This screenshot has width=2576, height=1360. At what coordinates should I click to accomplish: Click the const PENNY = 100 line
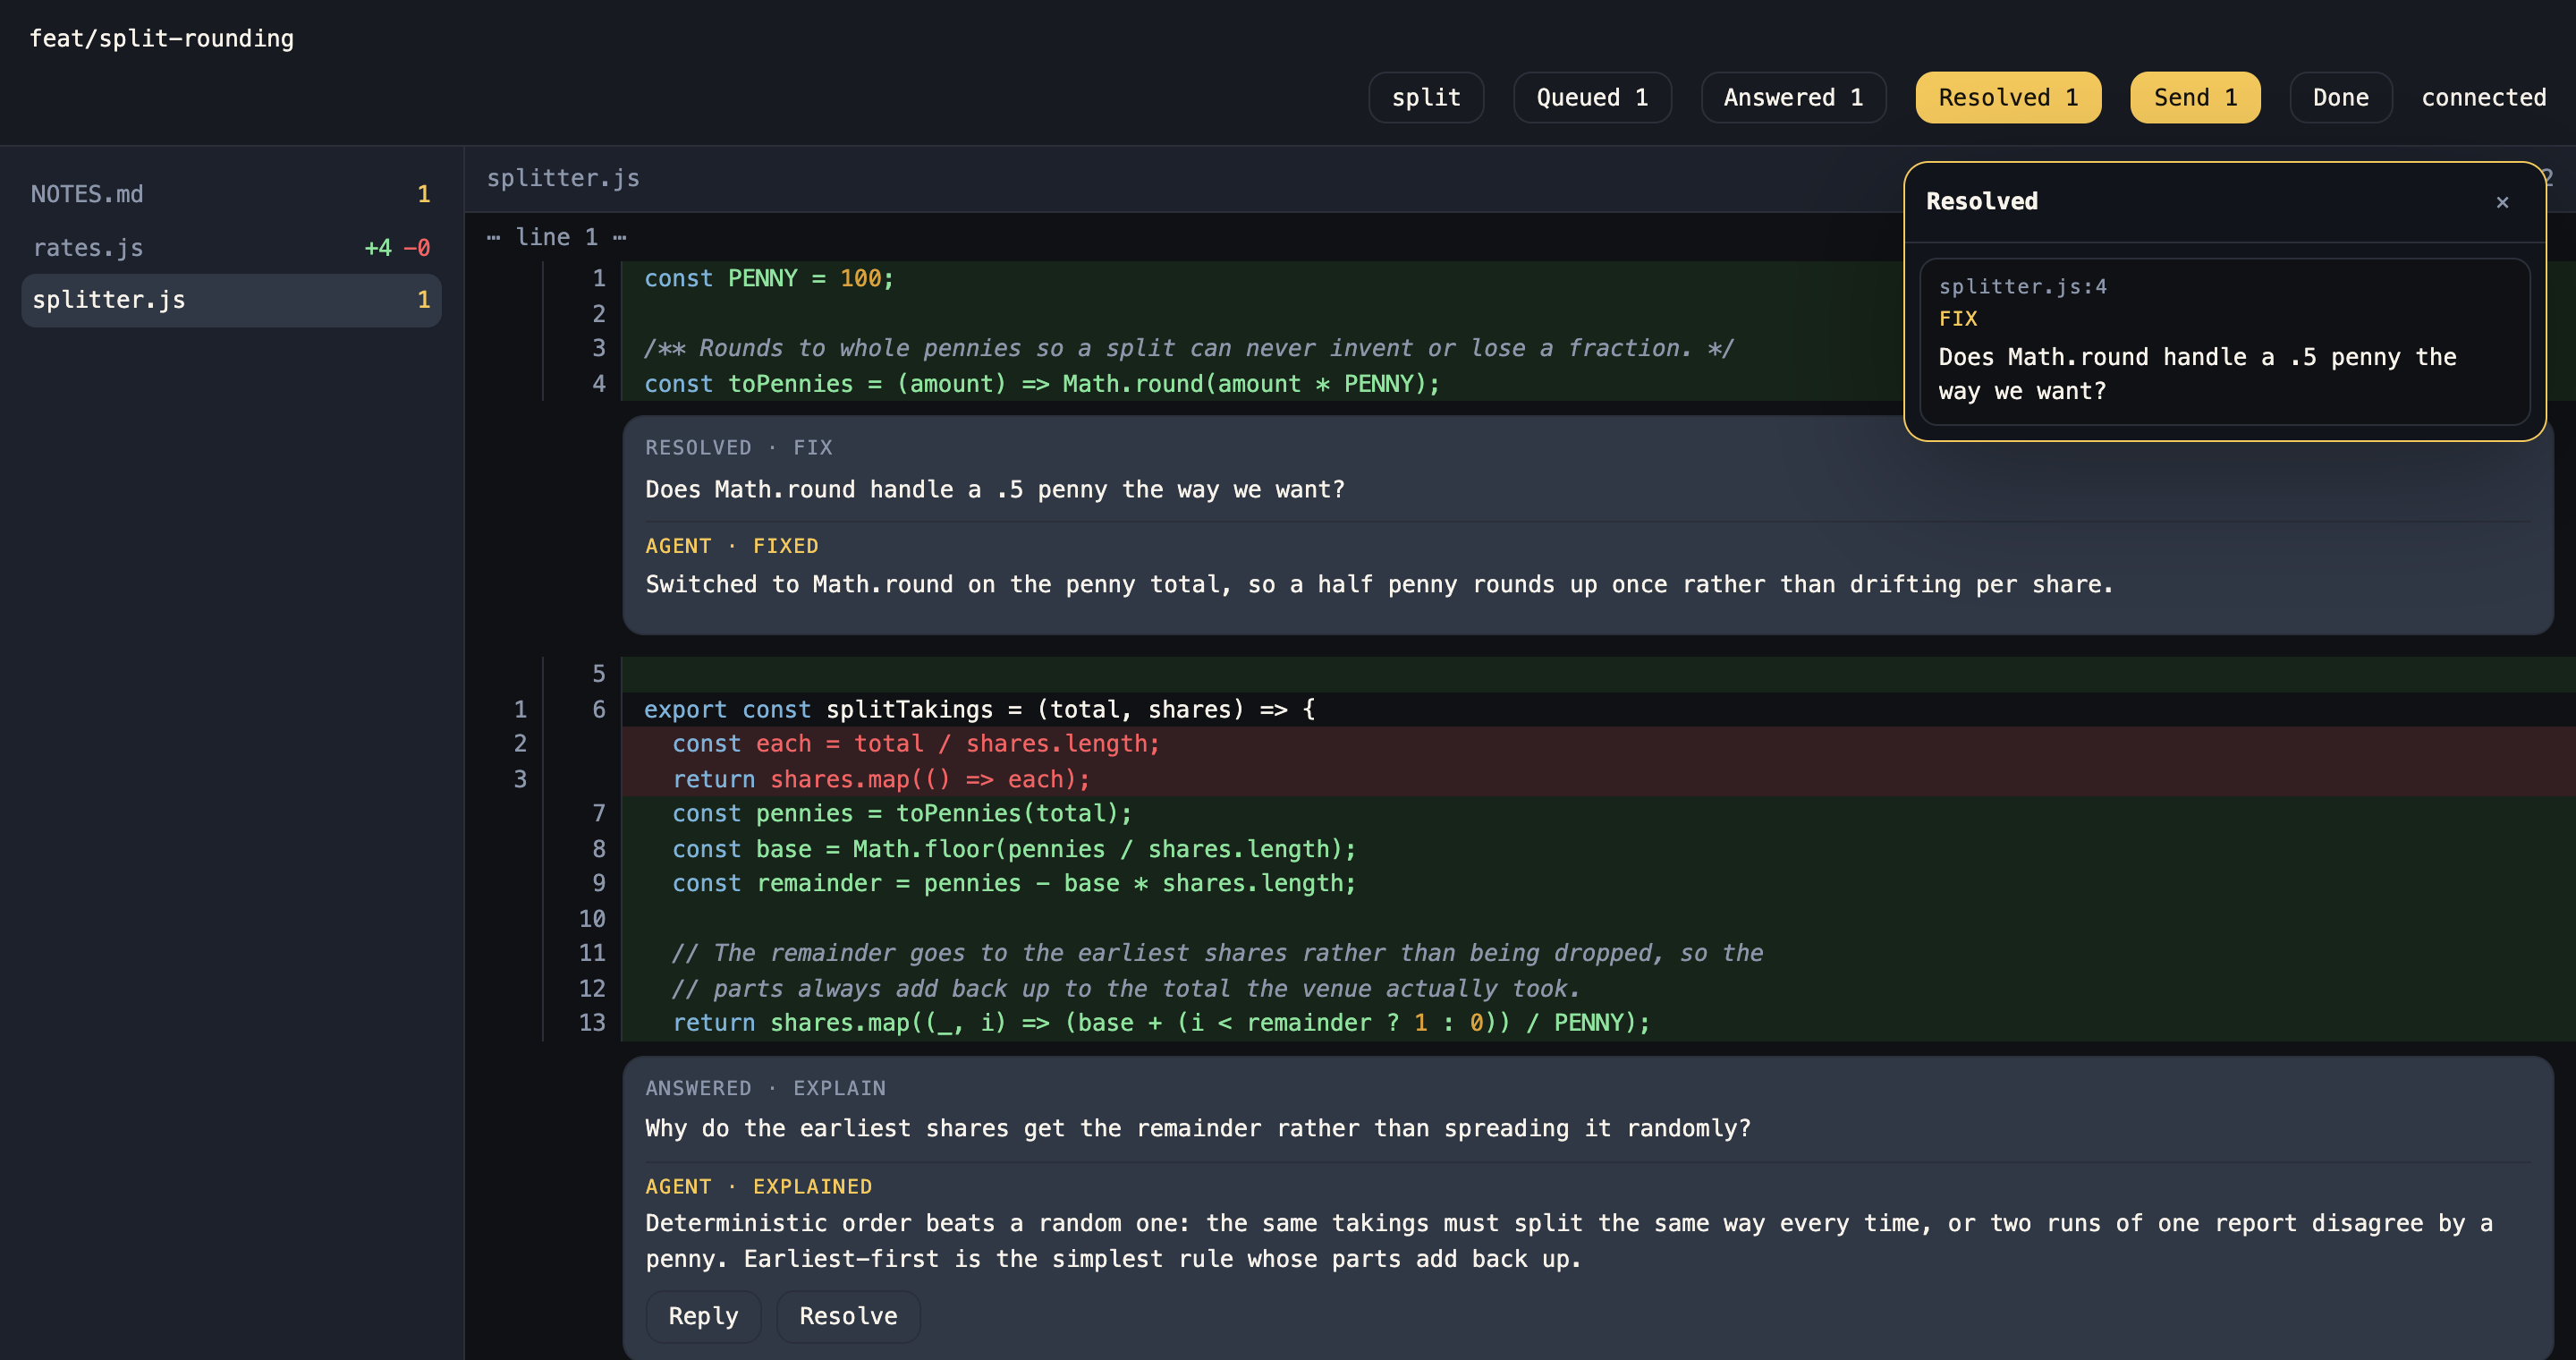pos(768,278)
